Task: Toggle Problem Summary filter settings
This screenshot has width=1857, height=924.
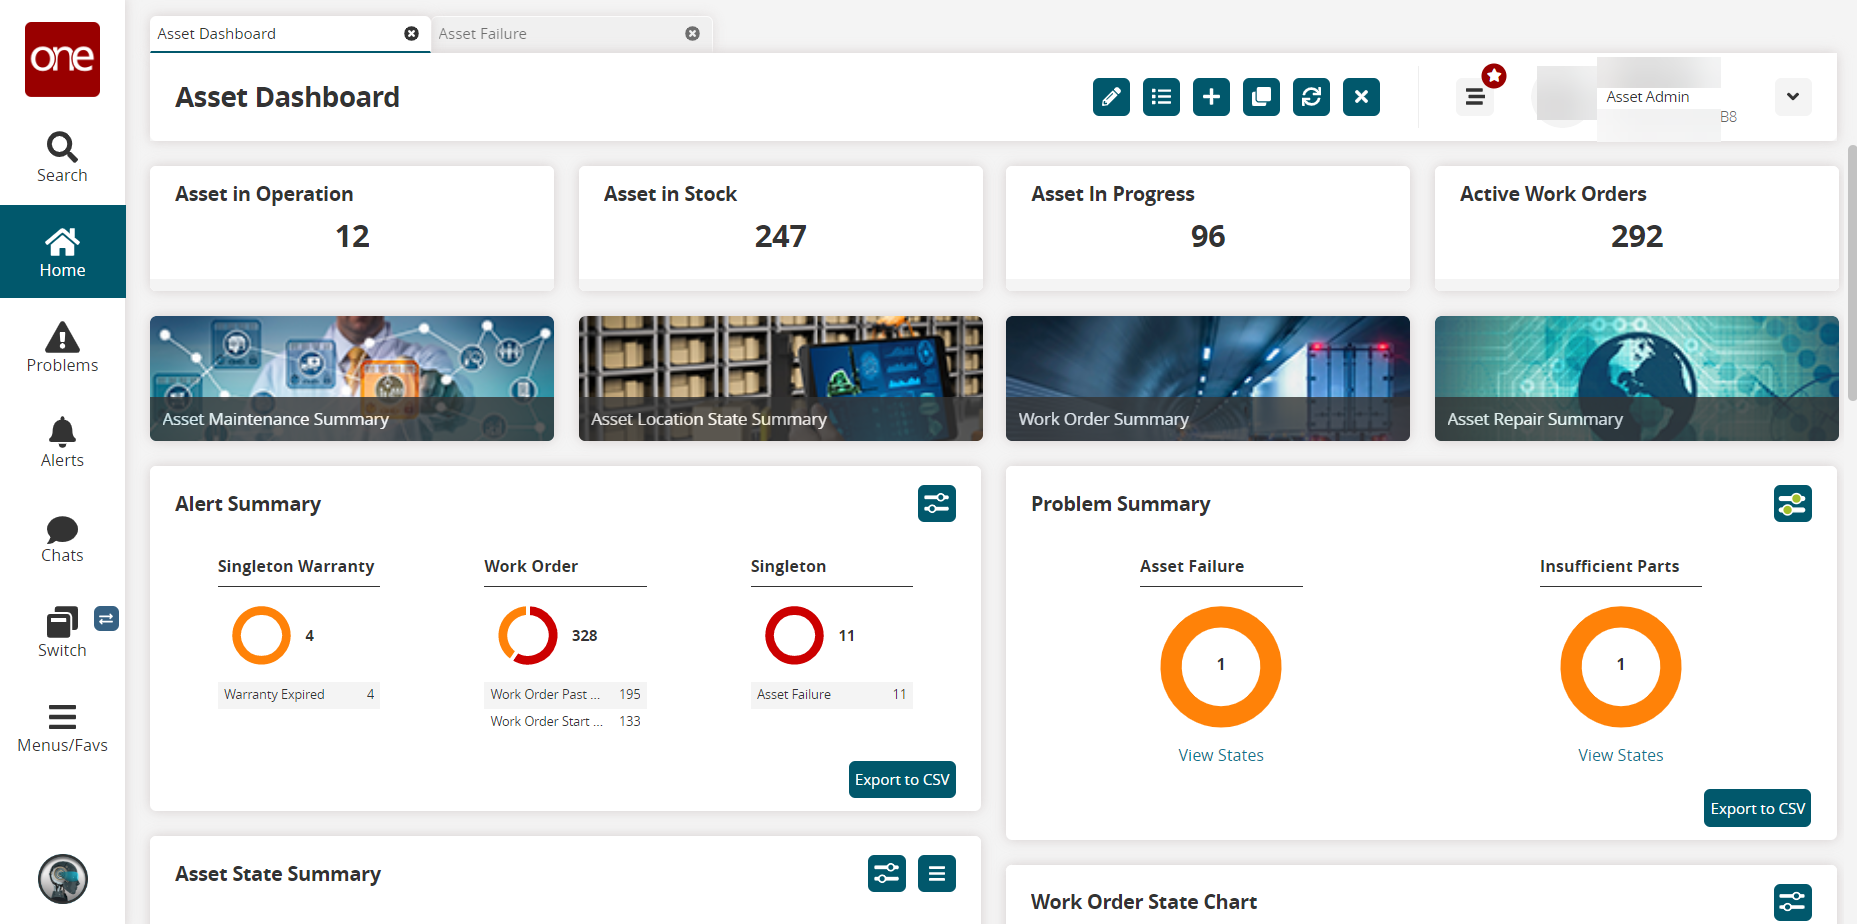Action: point(1791,503)
